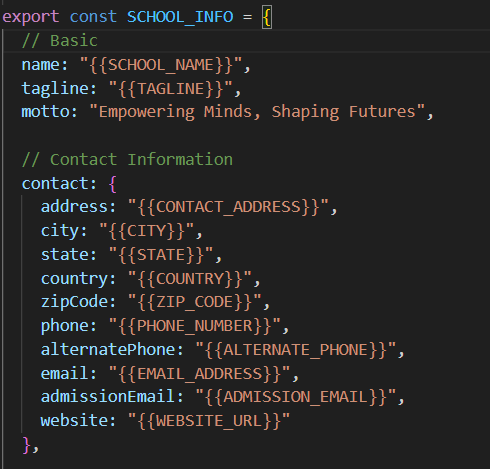The height and width of the screenshot is (469, 490).
Task: Place cursor at highlighted opening brace
Action: point(267,18)
